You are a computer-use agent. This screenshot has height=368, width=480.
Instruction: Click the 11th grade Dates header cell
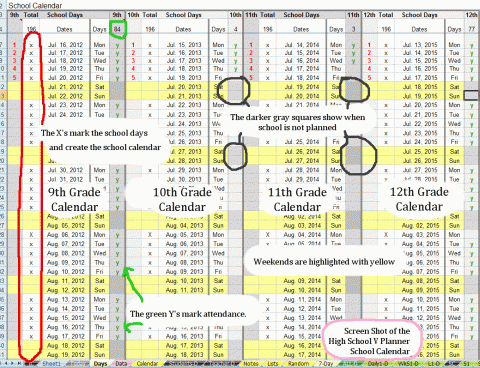point(301,29)
